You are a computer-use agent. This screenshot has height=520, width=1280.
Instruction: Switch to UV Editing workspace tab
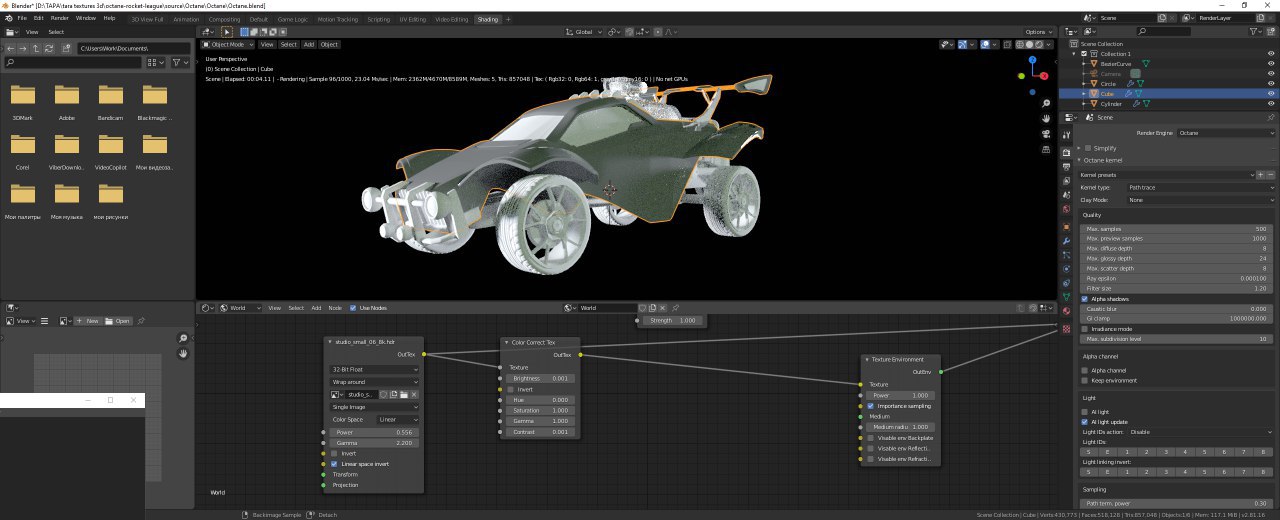click(x=411, y=19)
